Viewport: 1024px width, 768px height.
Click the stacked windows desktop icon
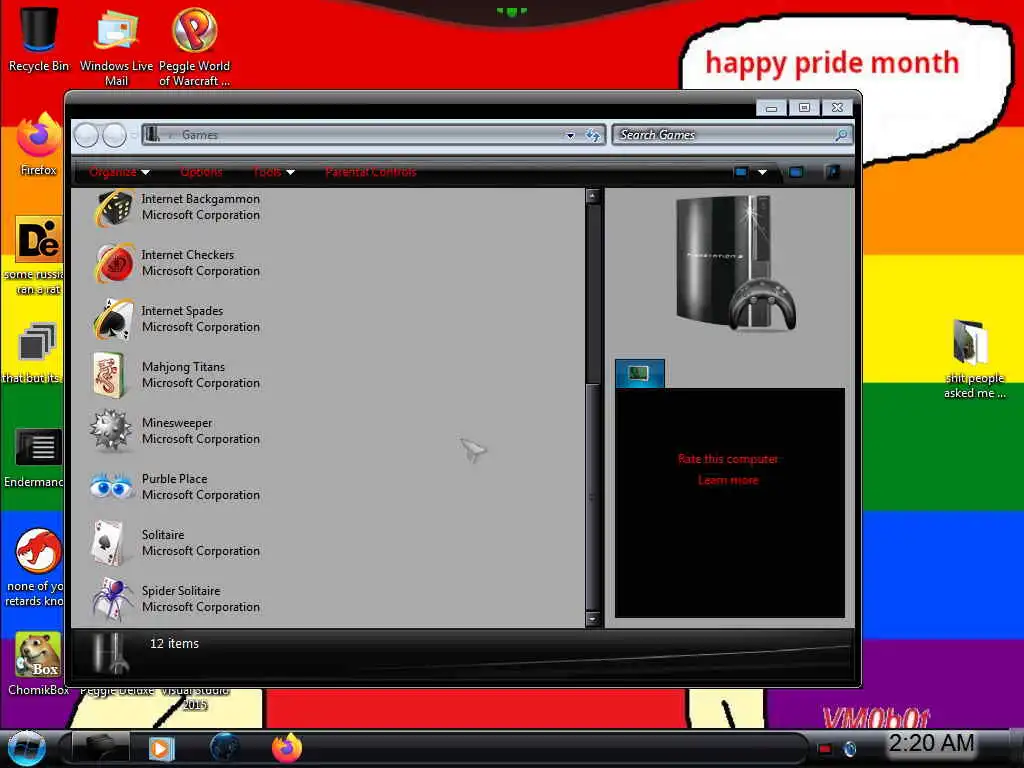[x=37, y=342]
